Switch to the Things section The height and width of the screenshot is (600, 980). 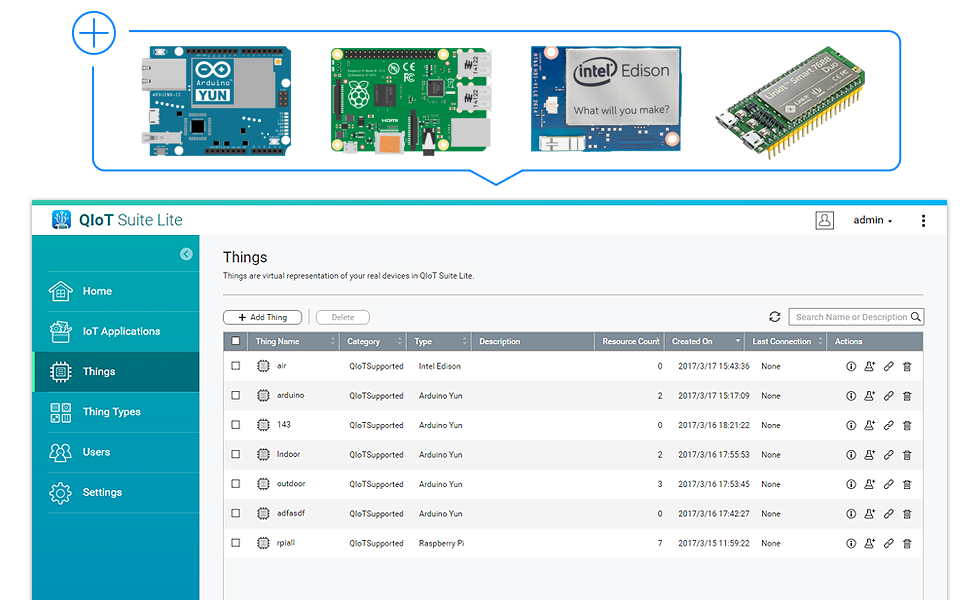point(100,371)
